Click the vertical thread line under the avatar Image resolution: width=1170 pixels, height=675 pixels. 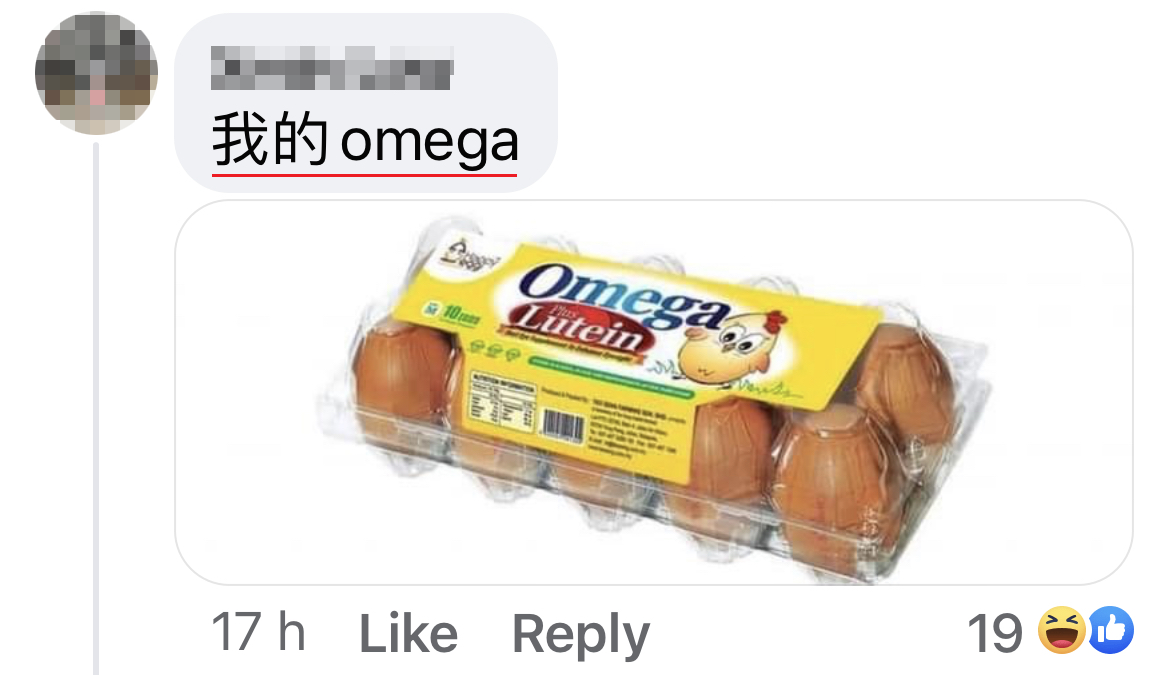(96, 409)
